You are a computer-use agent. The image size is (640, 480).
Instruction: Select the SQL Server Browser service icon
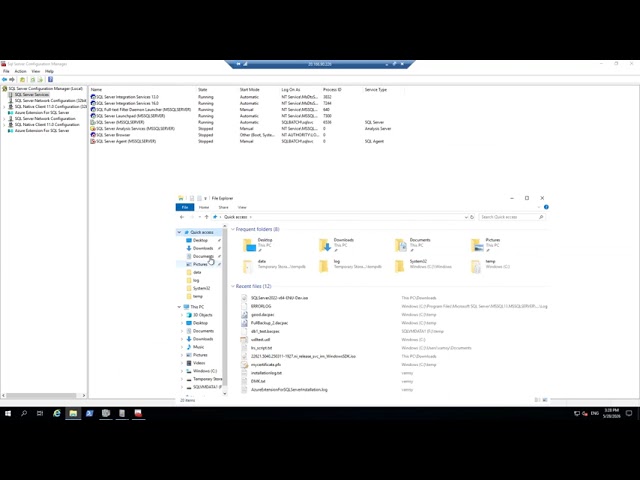tap(93, 135)
